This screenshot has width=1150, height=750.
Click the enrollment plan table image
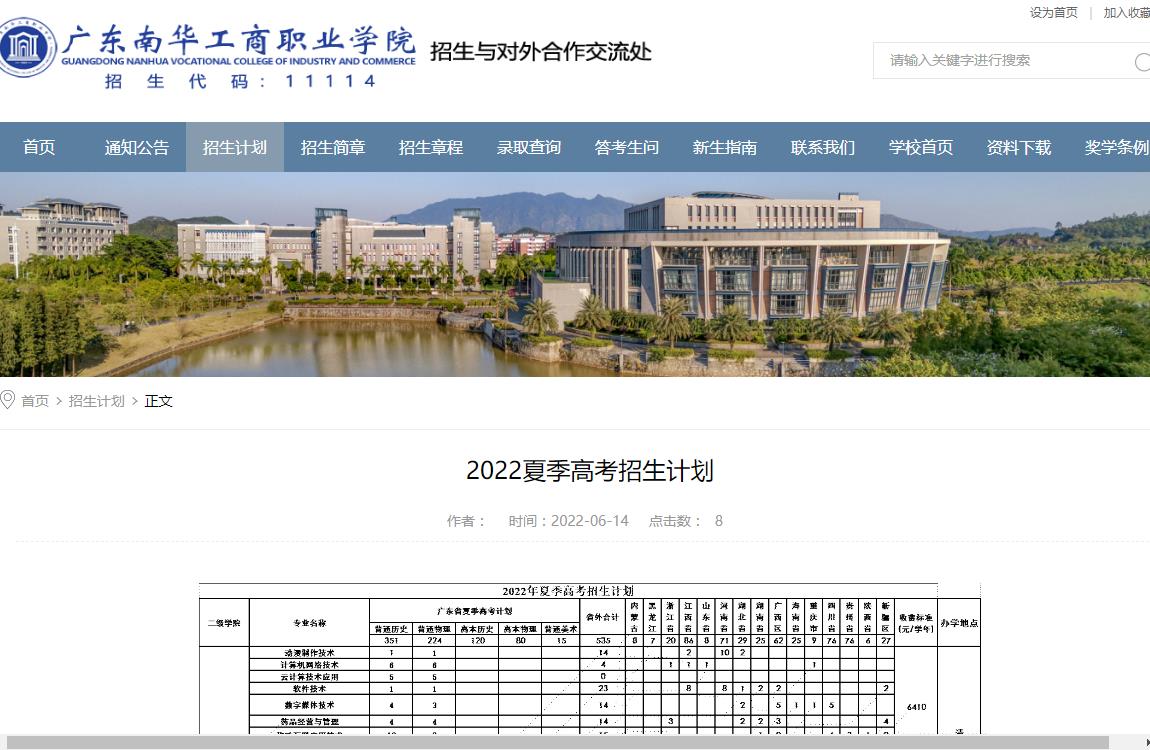click(x=589, y=660)
